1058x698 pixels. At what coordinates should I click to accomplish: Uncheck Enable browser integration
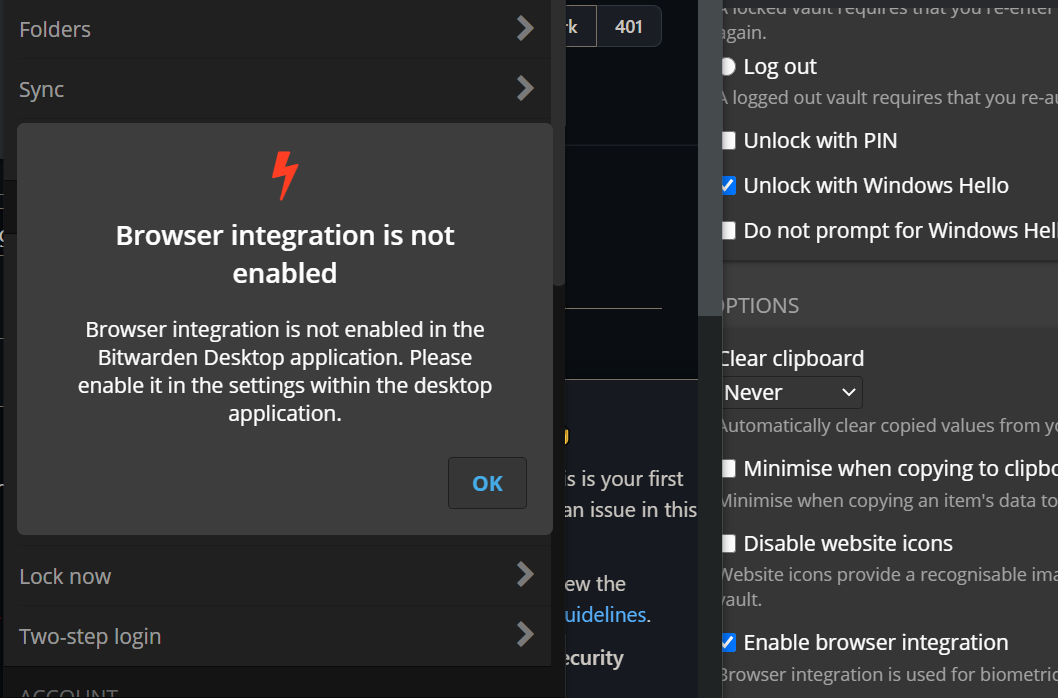[x=728, y=642]
